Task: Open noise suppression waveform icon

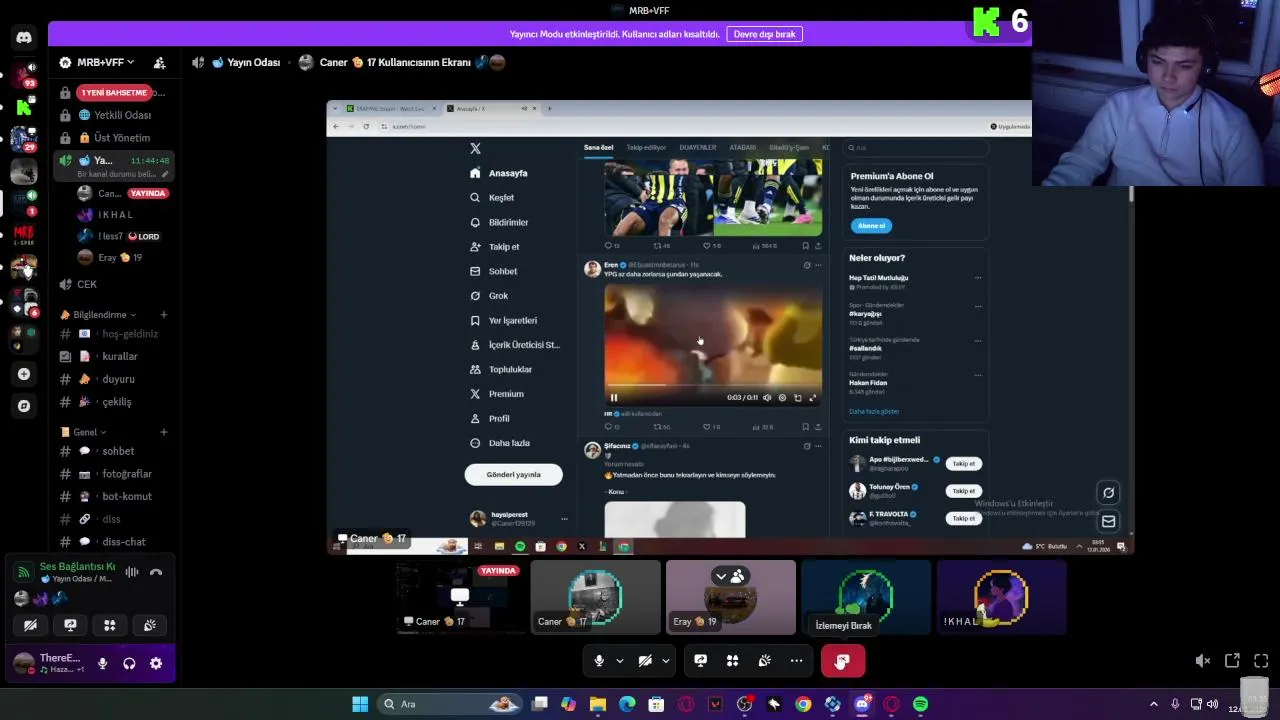Action: pos(131,572)
